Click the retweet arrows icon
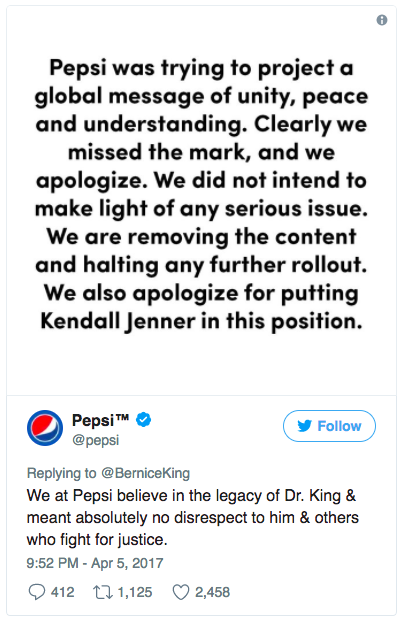The image size is (402, 623). pyautogui.click(x=103, y=592)
